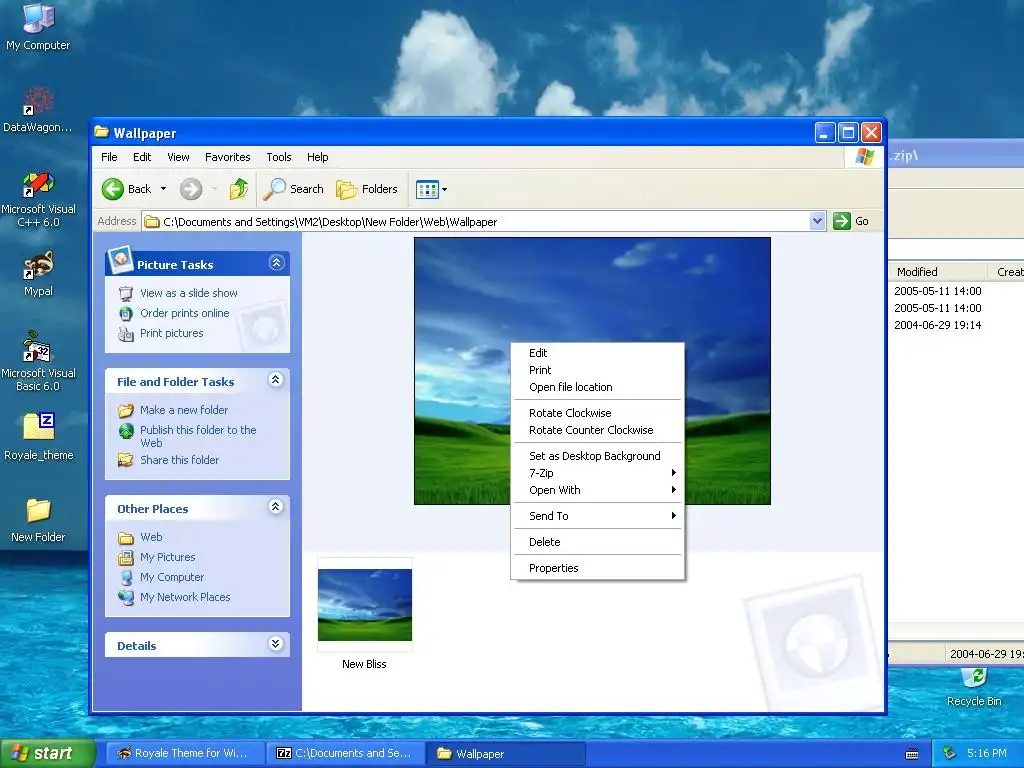Click the Print pictures printer icon
Viewport: 1024px width, 768px height.
tap(125, 334)
